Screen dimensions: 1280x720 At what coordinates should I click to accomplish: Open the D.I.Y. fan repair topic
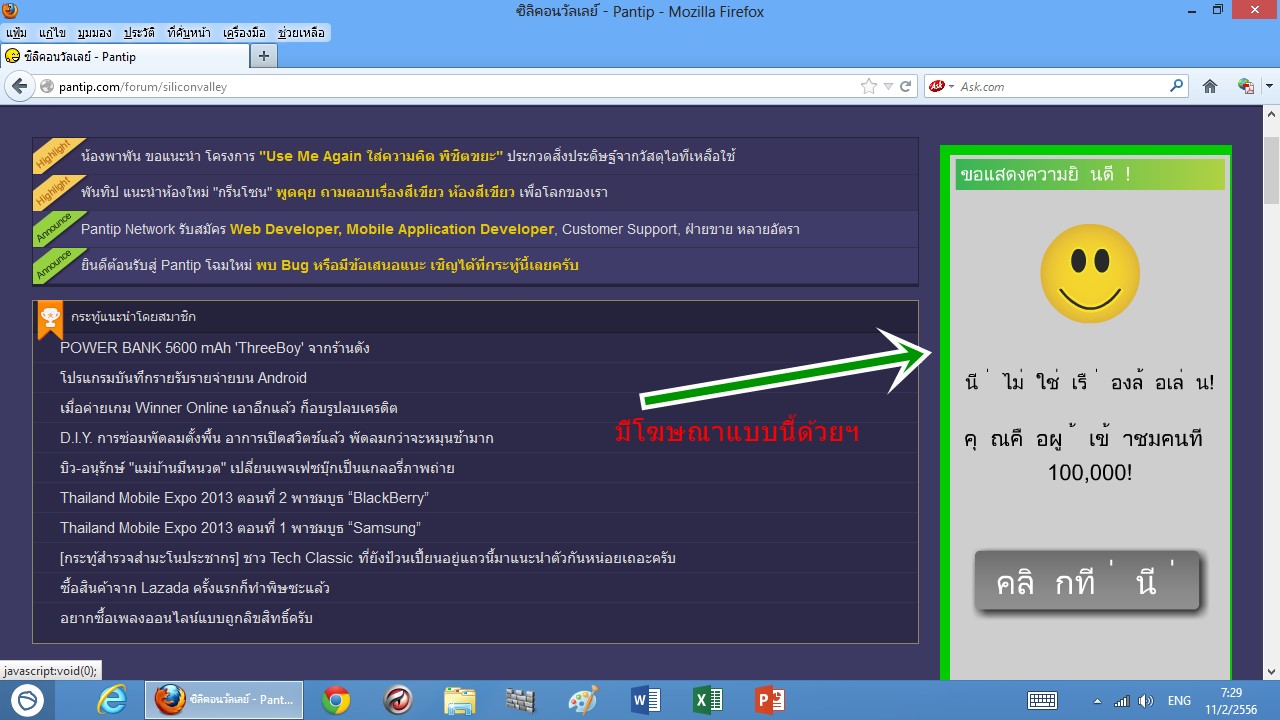pos(277,438)
